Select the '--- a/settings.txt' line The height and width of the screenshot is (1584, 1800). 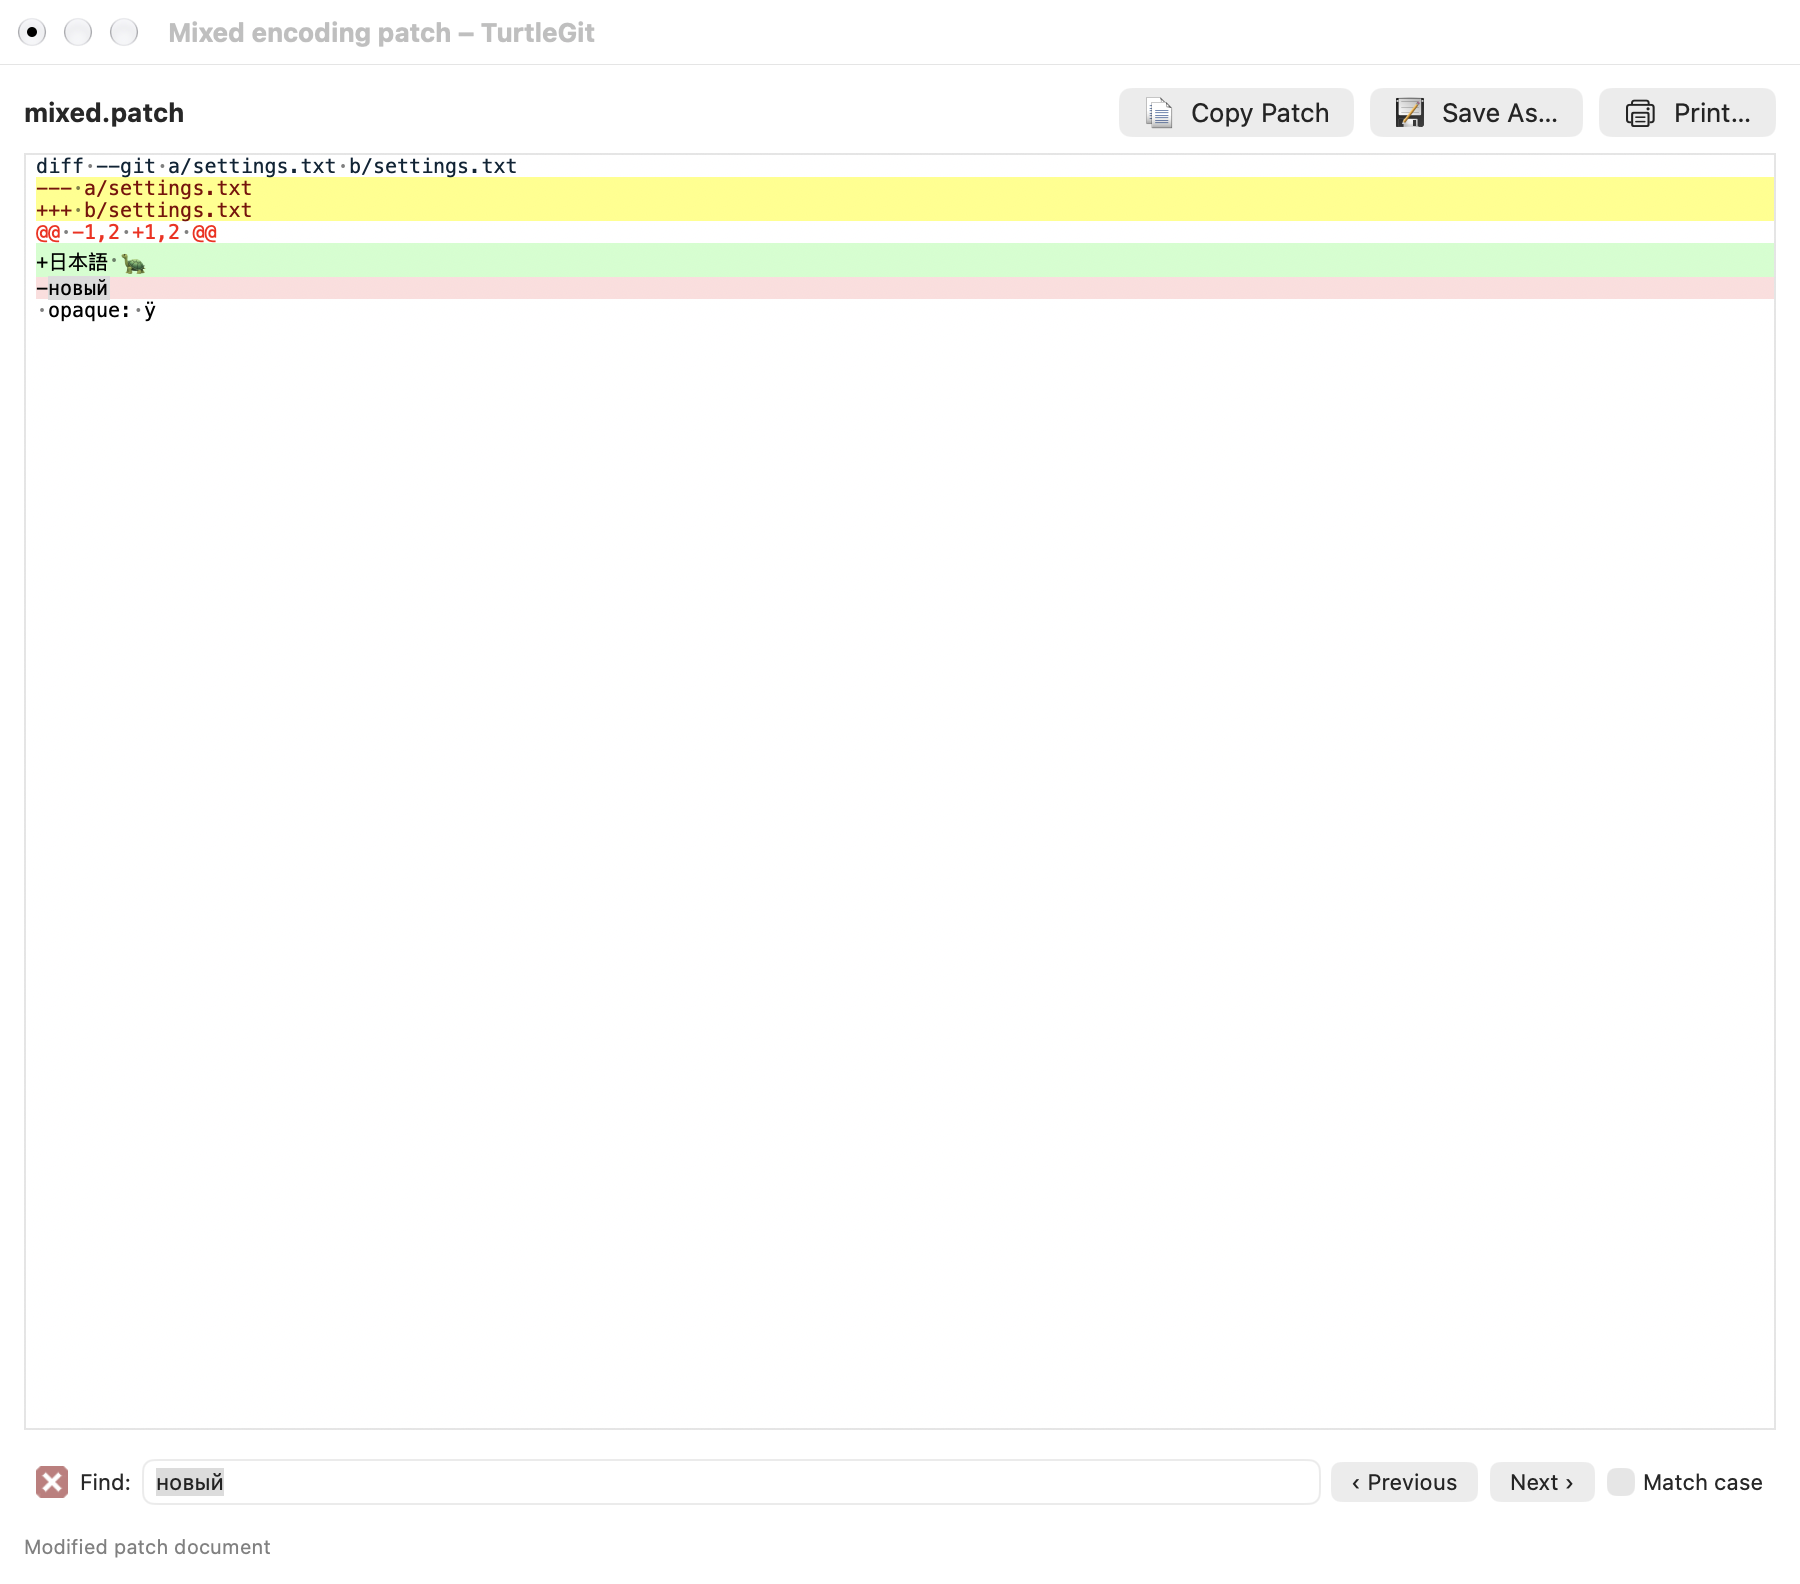(x=905, y=188)
